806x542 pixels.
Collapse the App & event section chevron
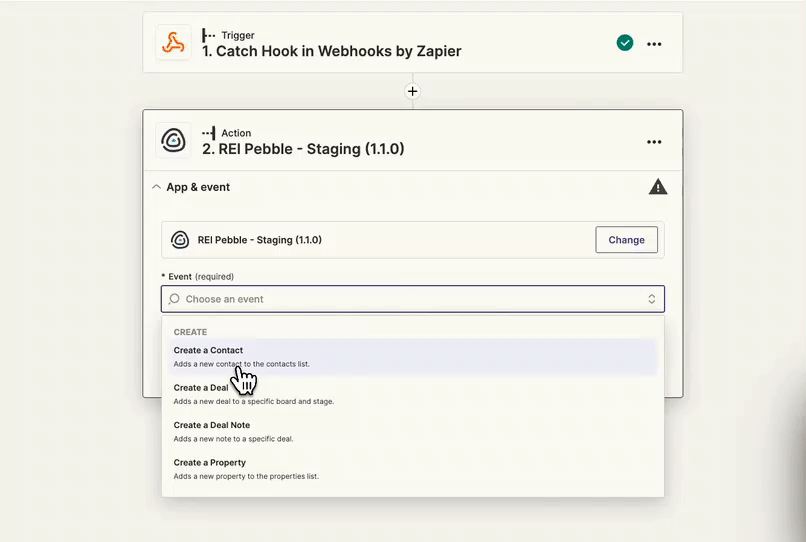coord(156,187)
